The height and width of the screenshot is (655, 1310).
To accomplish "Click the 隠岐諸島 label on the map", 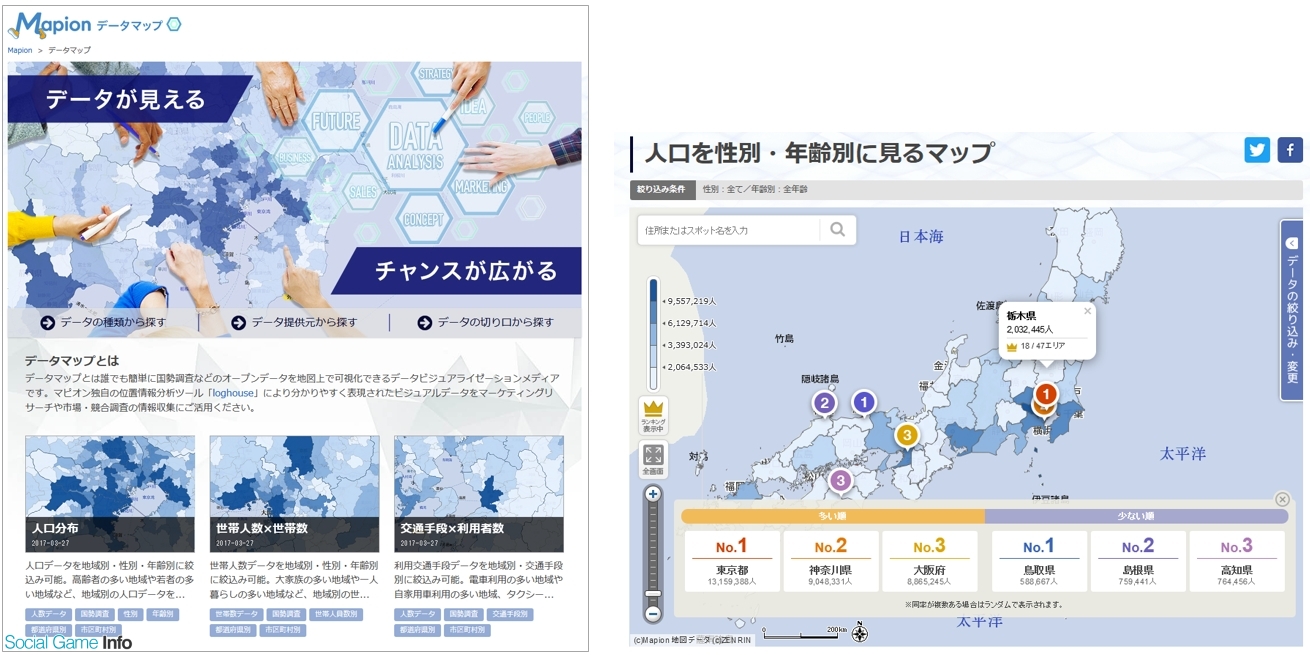I will click(x=821, y=379).
